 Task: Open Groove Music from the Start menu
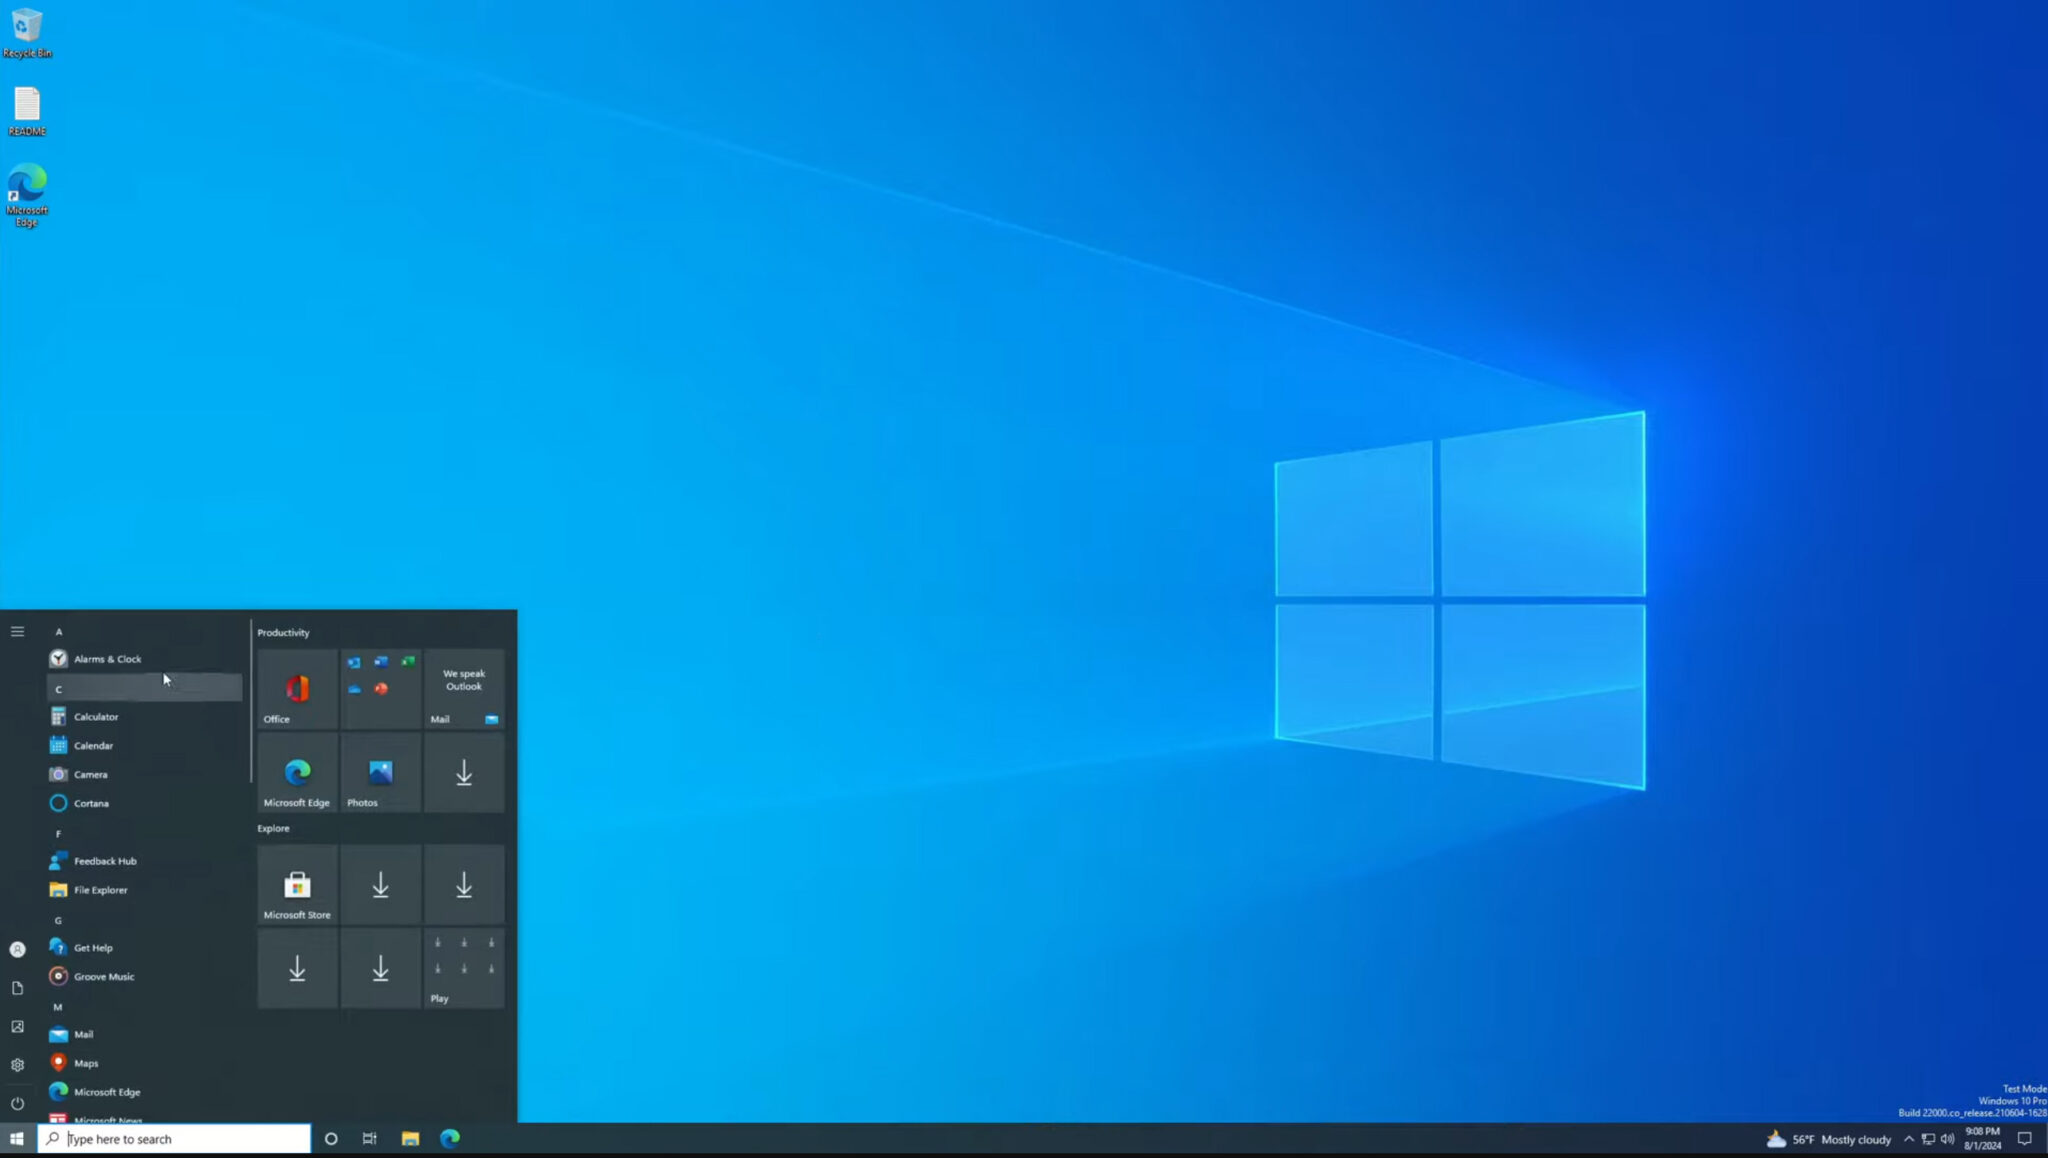(x=102, y=976)
